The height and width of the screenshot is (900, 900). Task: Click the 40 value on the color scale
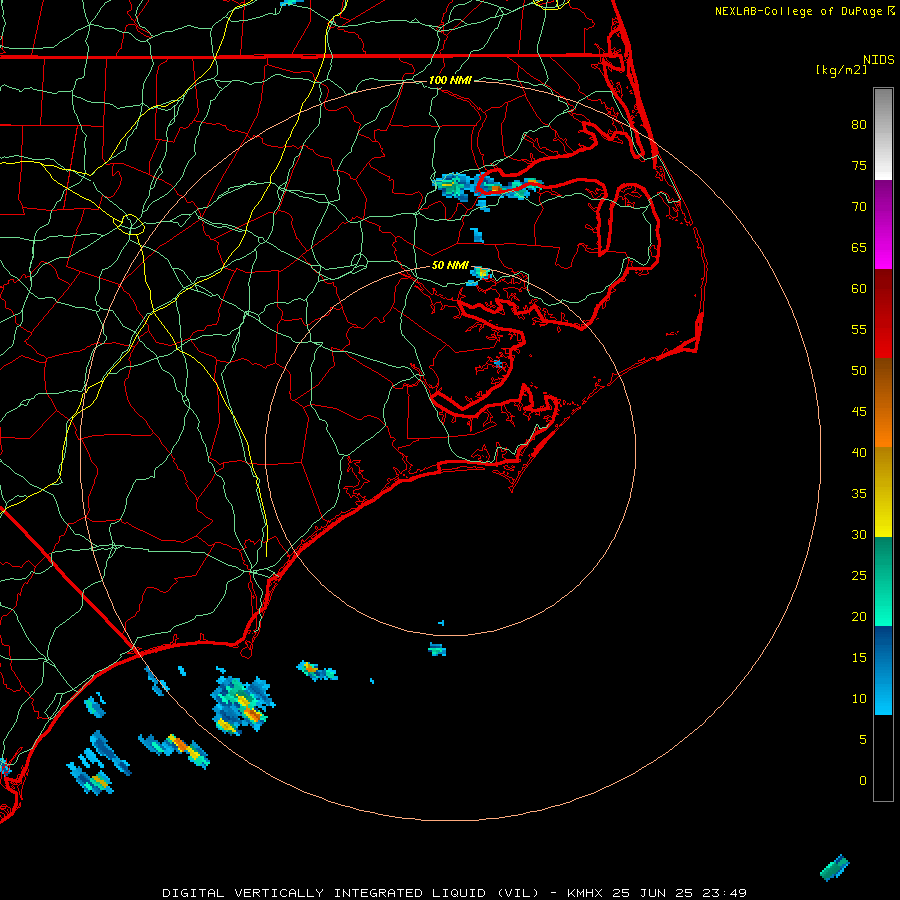pos(859,452)
